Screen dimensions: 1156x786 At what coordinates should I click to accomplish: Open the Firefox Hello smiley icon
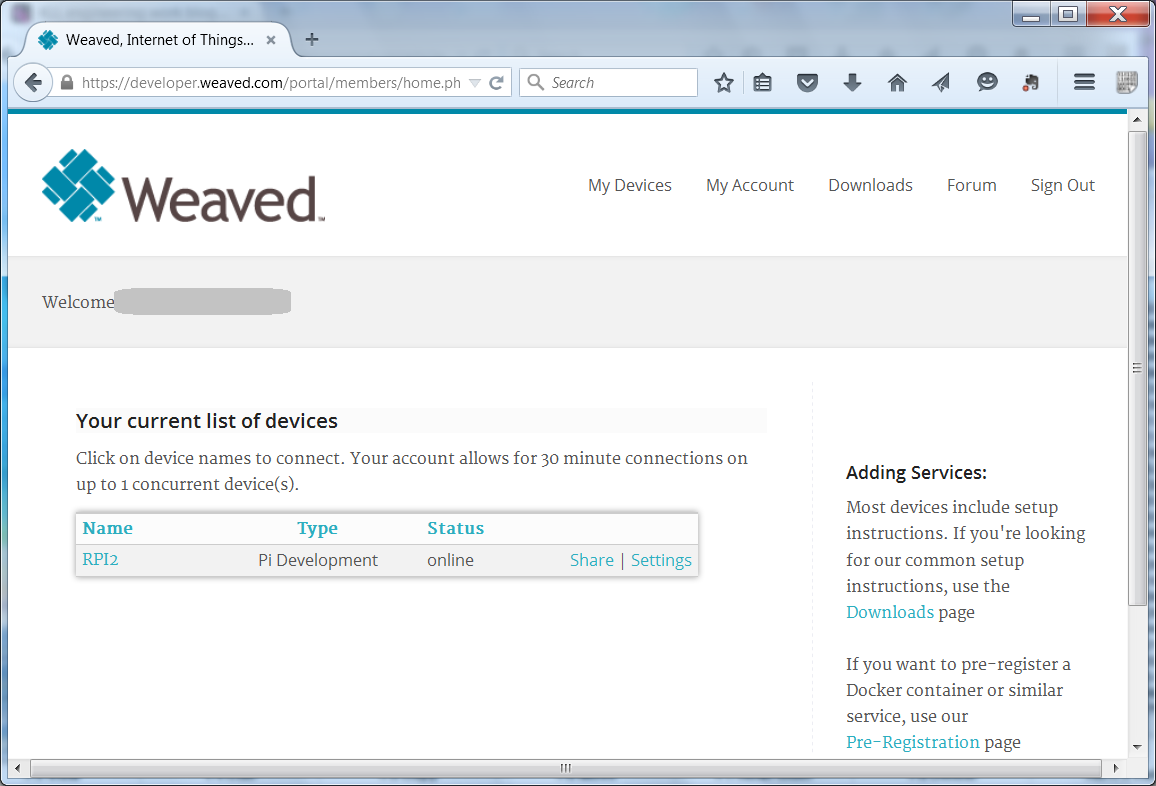tap(987, 83)
